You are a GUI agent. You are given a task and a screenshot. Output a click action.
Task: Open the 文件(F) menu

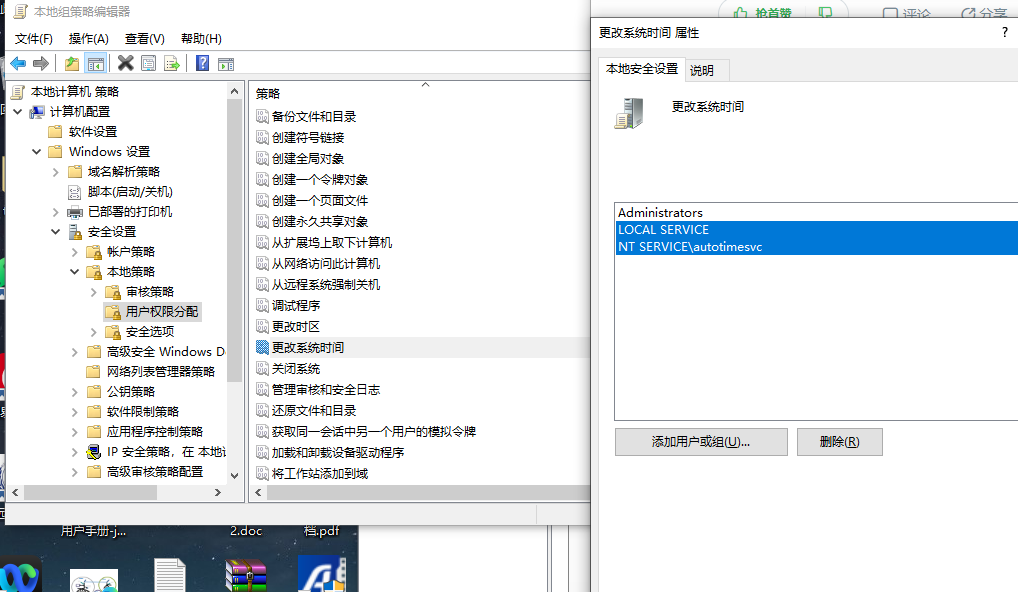[34, 39]
